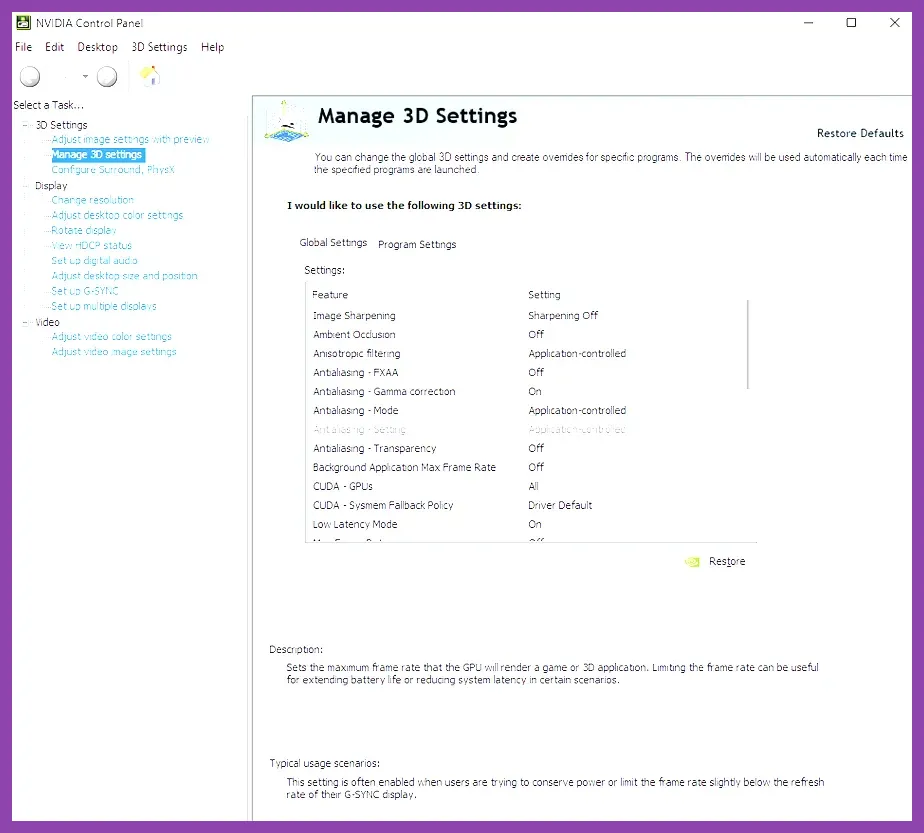The image size is (924, 833).
Task: Switch to the Program Settings tab
Action: 417,244
